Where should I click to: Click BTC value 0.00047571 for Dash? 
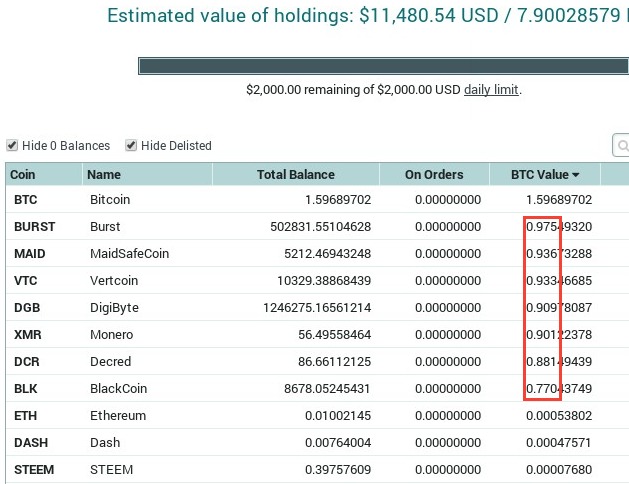558,442
